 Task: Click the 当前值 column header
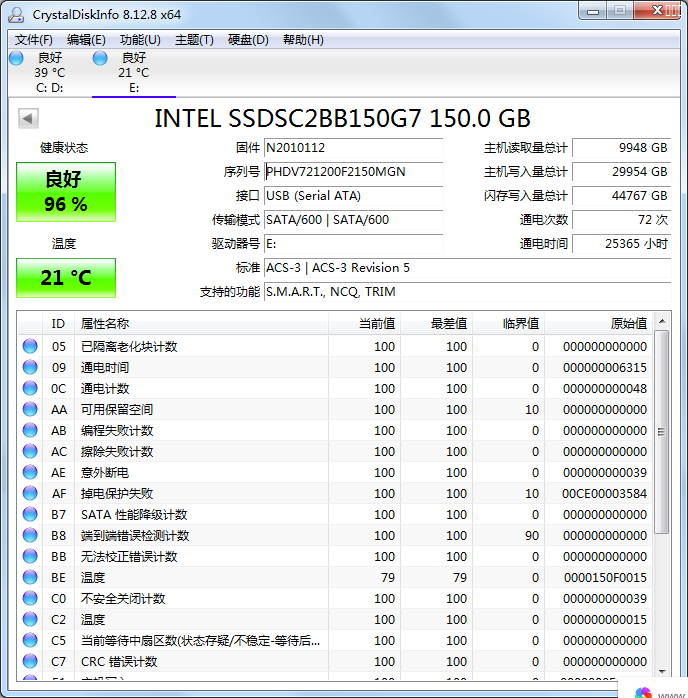click(364, 324)
